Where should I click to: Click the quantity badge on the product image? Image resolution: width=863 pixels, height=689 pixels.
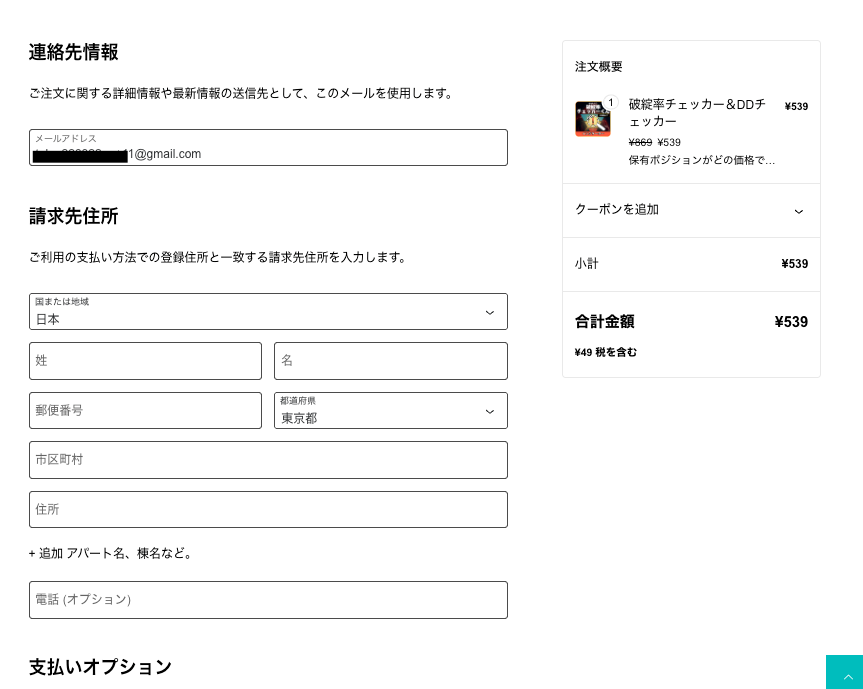(611, 103)
